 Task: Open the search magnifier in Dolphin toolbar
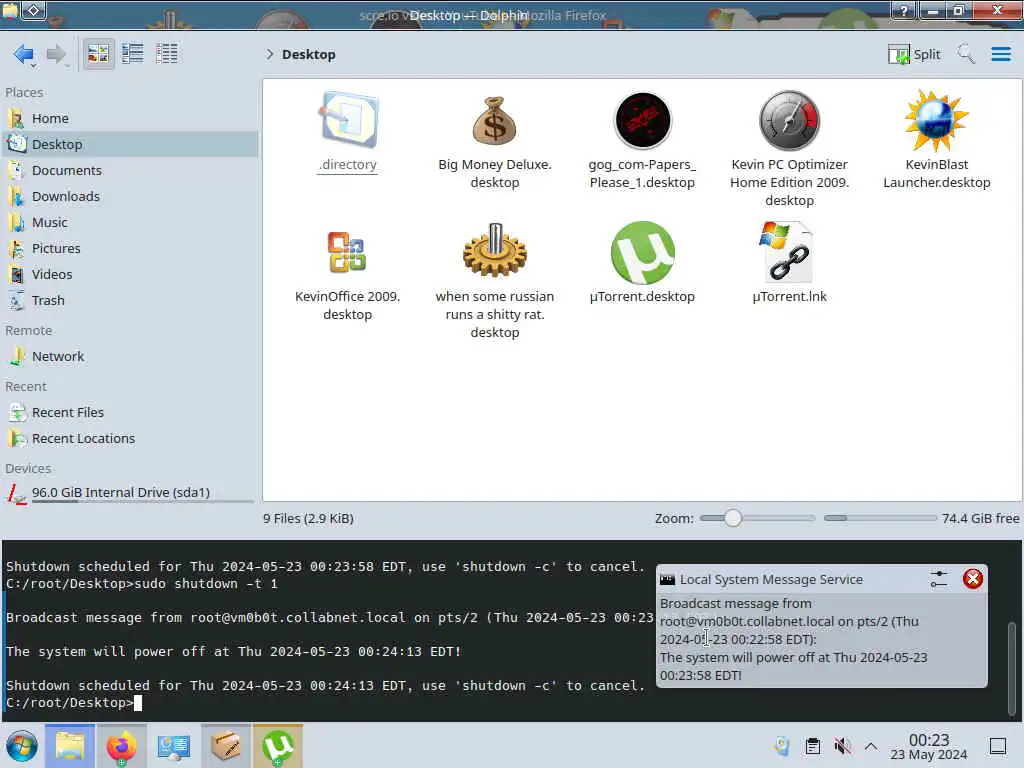click(x=966, y=54)
